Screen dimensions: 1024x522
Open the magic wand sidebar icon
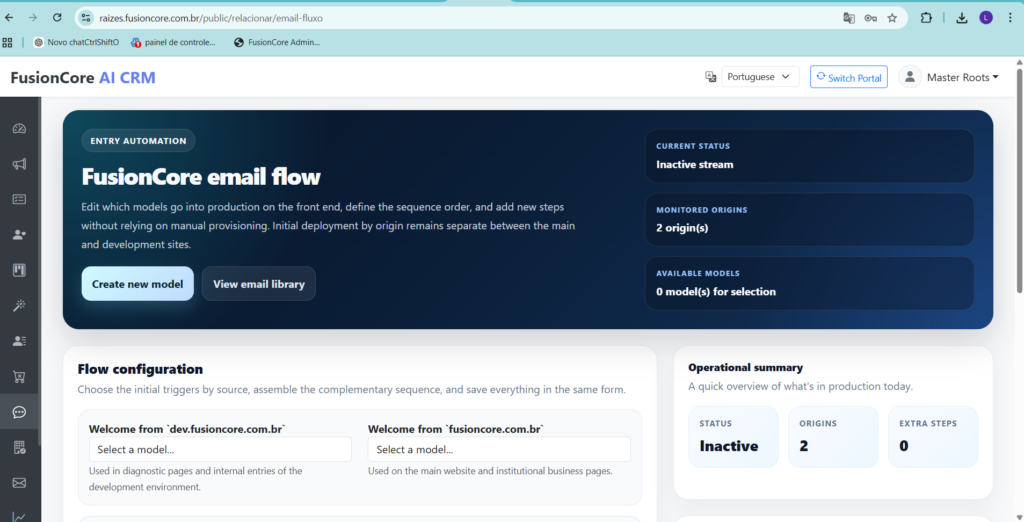coord(19,305)
